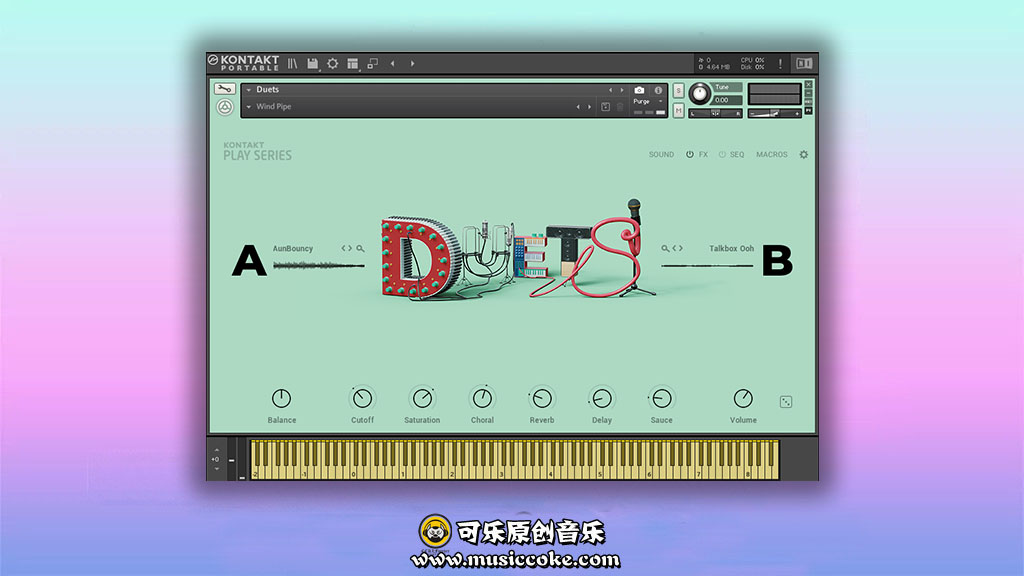Click the Delay knob

click(602, 398)
